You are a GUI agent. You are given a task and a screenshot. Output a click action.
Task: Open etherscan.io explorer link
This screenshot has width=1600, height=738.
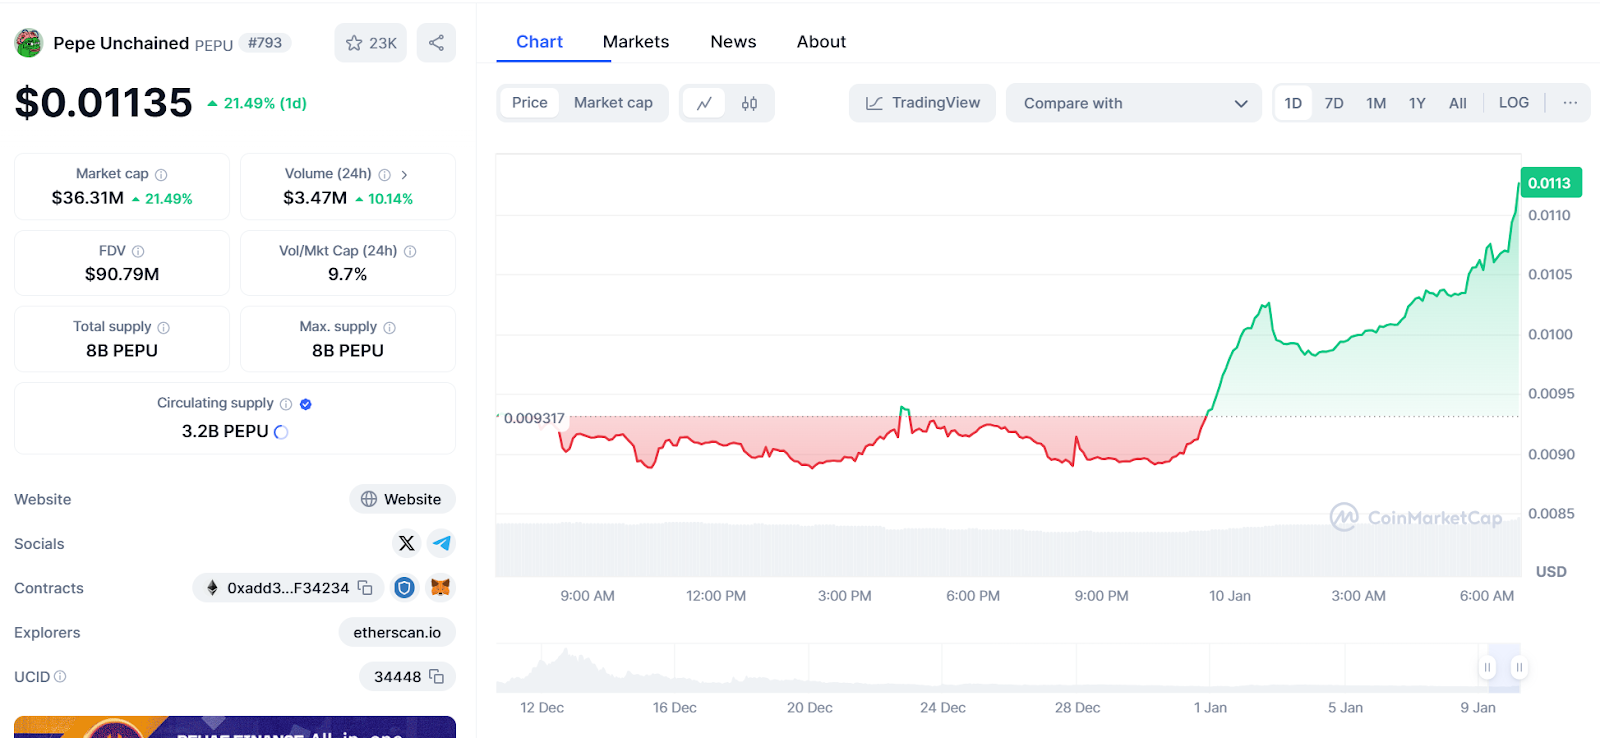(397, 632)
